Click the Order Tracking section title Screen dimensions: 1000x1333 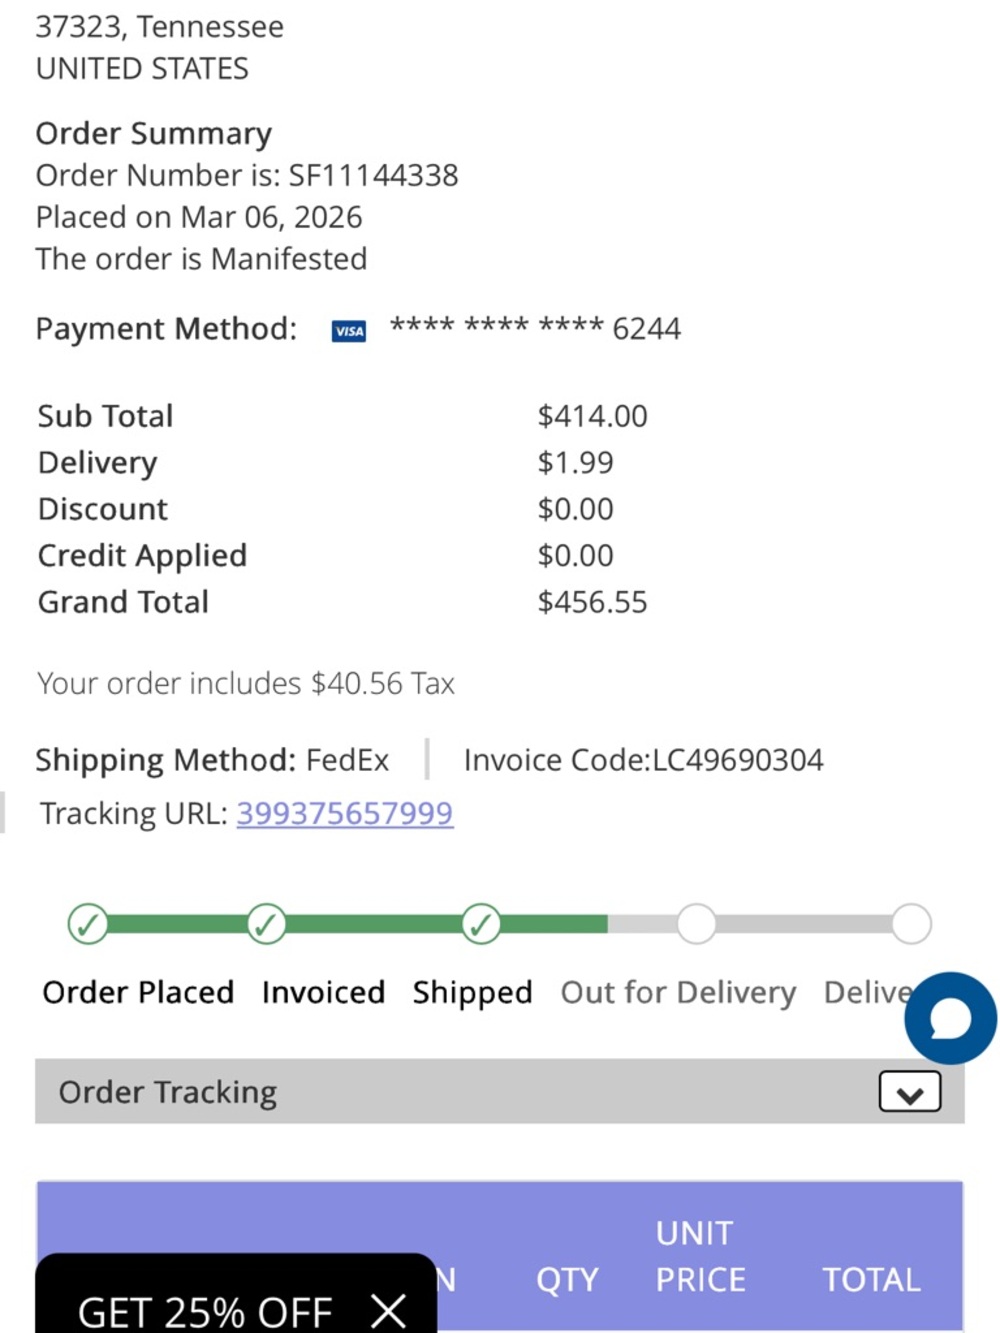click(x=168, y=1092)
